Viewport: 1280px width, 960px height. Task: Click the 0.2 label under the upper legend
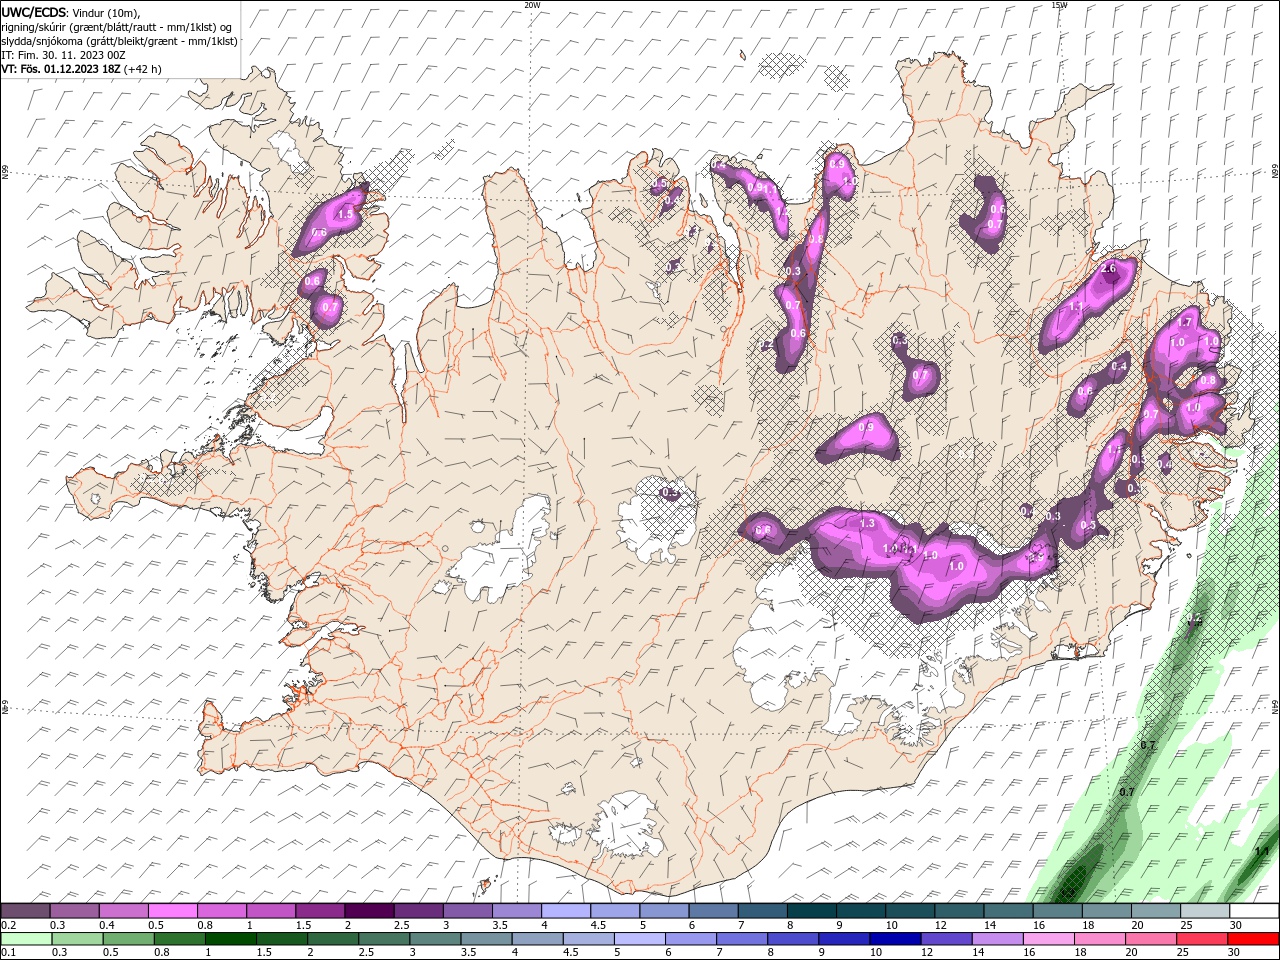9,925
